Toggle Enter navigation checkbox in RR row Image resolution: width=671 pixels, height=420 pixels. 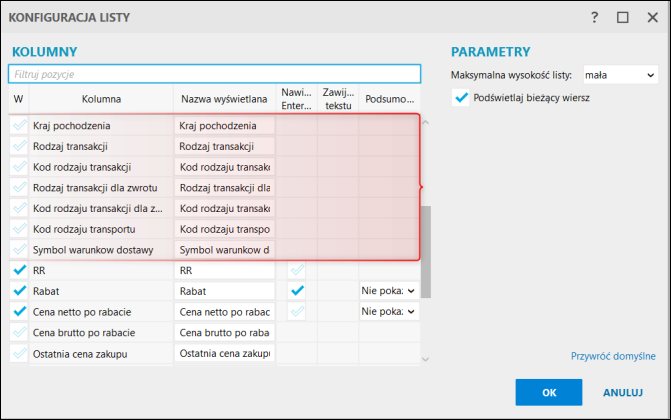(297, 270)
